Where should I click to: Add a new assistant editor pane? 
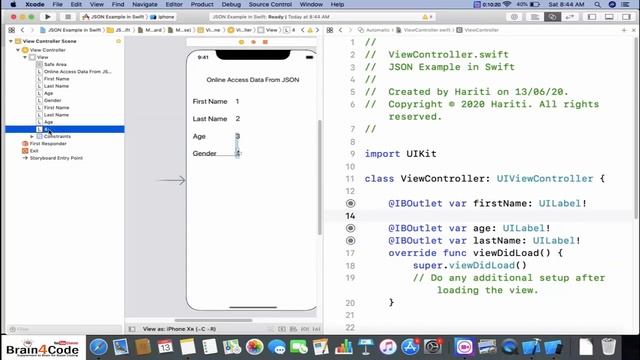[624, 30]
